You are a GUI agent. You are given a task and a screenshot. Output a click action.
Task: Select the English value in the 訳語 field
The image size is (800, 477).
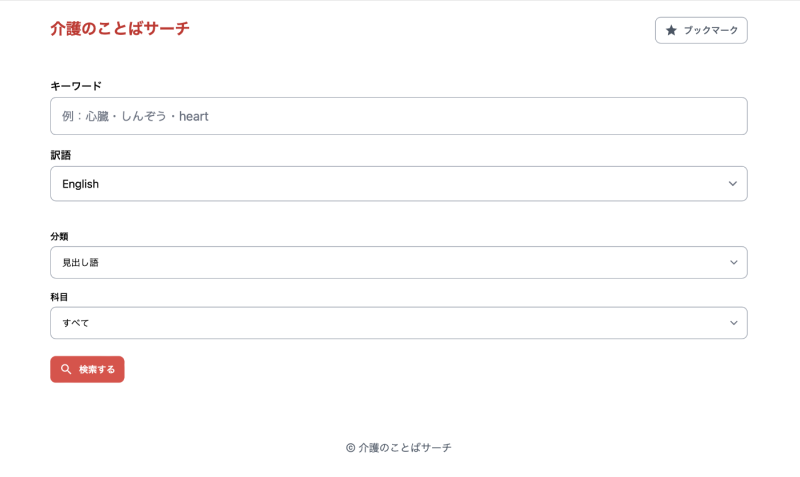[81, 184]
